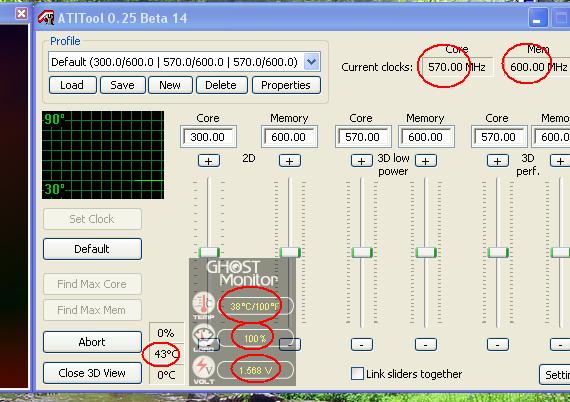The height and width of the screenshot is (402, 570).
Task: Open the Profile dropdown arrow
Action: (312, 62)
